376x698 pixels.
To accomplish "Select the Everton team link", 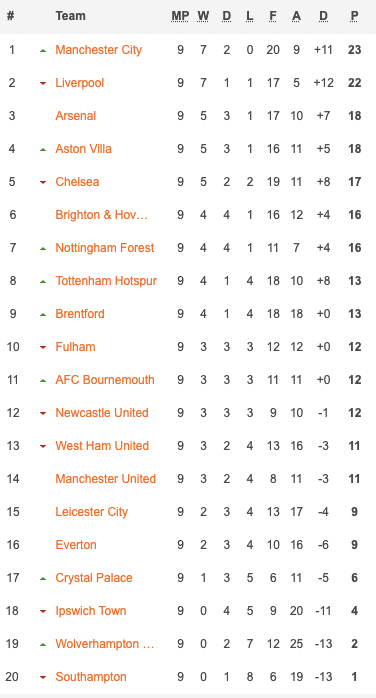I will pyautogui.click(x=76, y=545).
